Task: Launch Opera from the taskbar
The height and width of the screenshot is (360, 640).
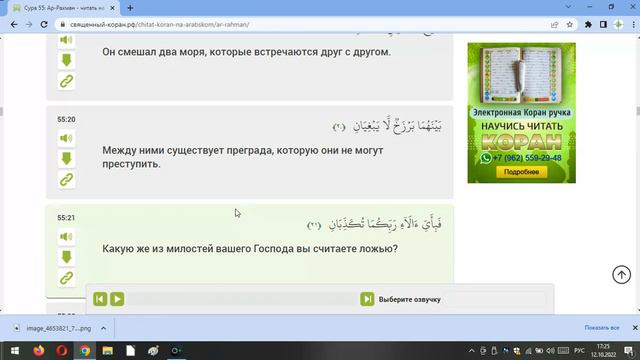Action: (x=62, y=351)
